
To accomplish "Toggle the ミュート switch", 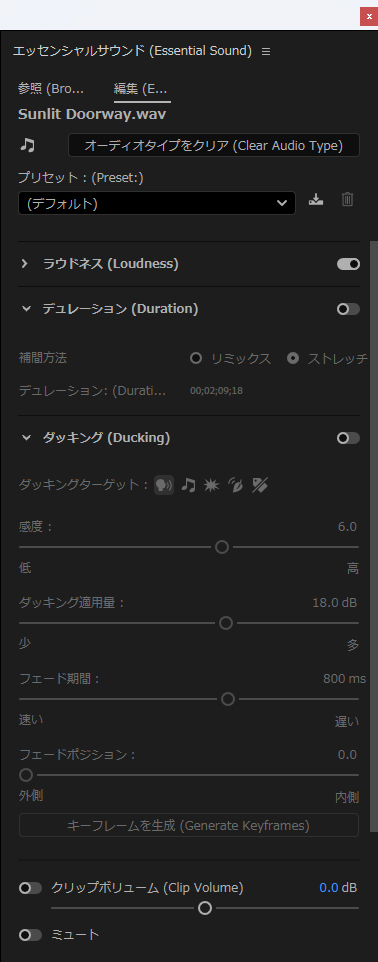I will pos(31,934).
